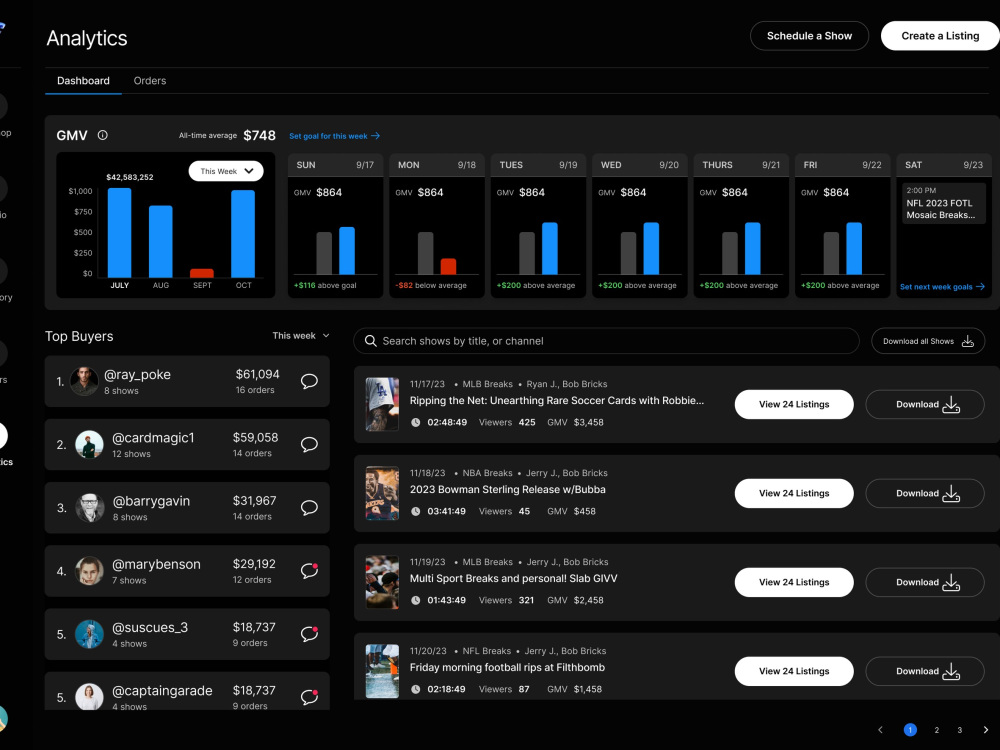Click 2023 Bowman Sterling Release title
1000x750 pixels.
(x=508, y=490)
